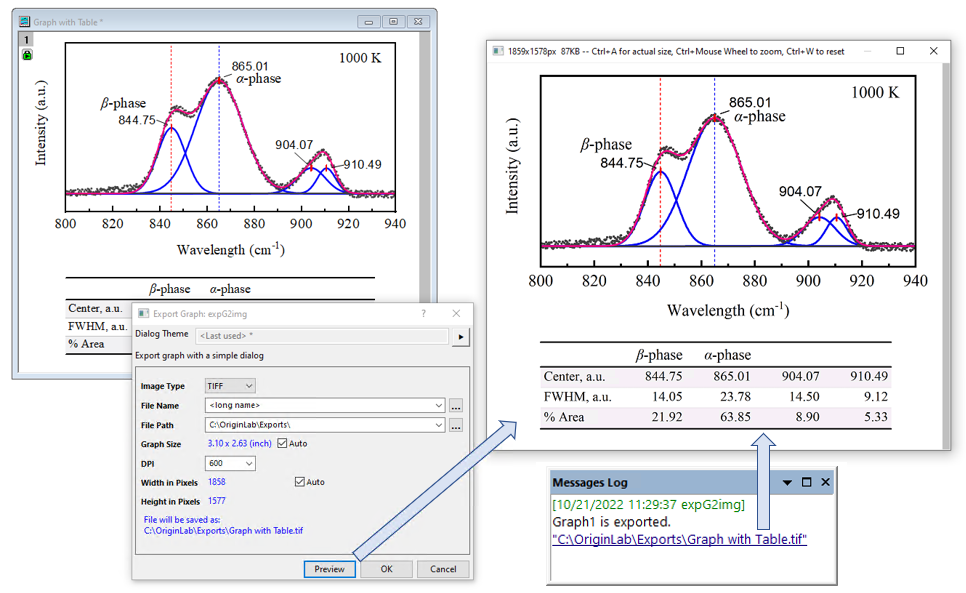This screenshot has height=593, width=966.
Task: Confirm export with OK button
Action: [386, 569]
